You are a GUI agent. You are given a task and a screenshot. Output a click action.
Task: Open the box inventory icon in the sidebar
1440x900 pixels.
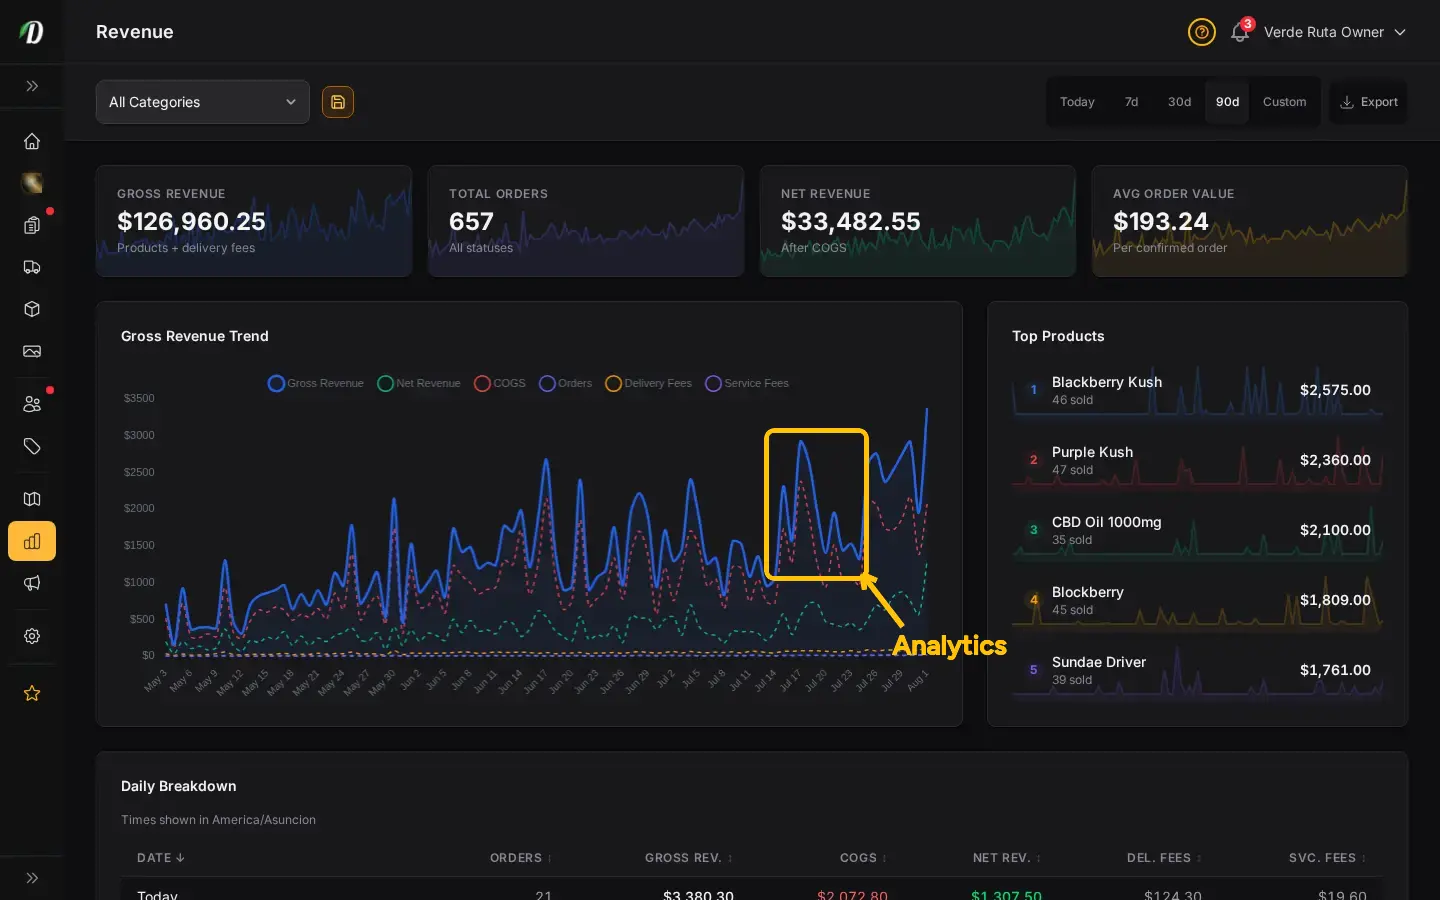click(x=32, y=309)
